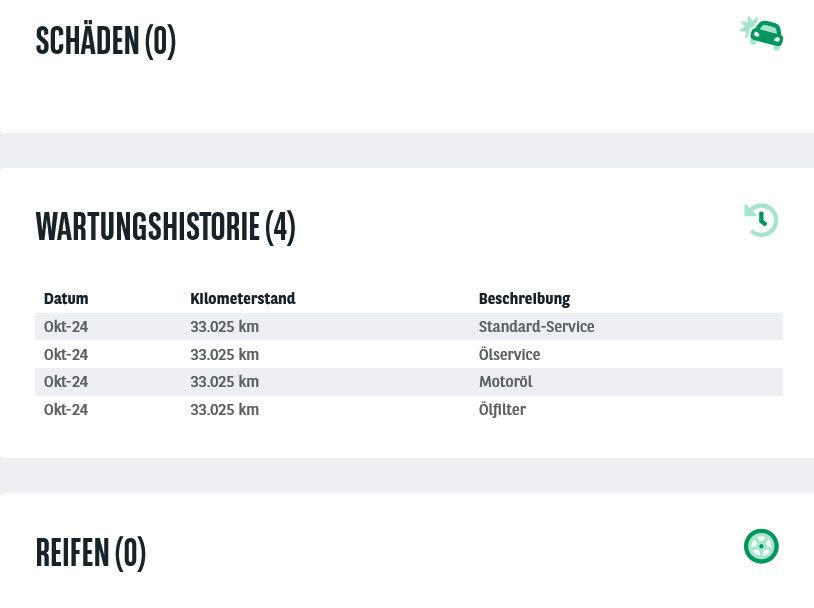The image size is (814, 608).
Task: Click the 33.025 km value in Standard-Service row
Action: 224,327
